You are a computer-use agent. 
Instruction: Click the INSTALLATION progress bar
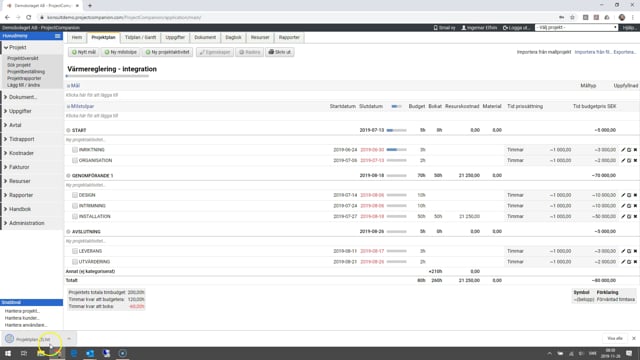coord(396,216)
